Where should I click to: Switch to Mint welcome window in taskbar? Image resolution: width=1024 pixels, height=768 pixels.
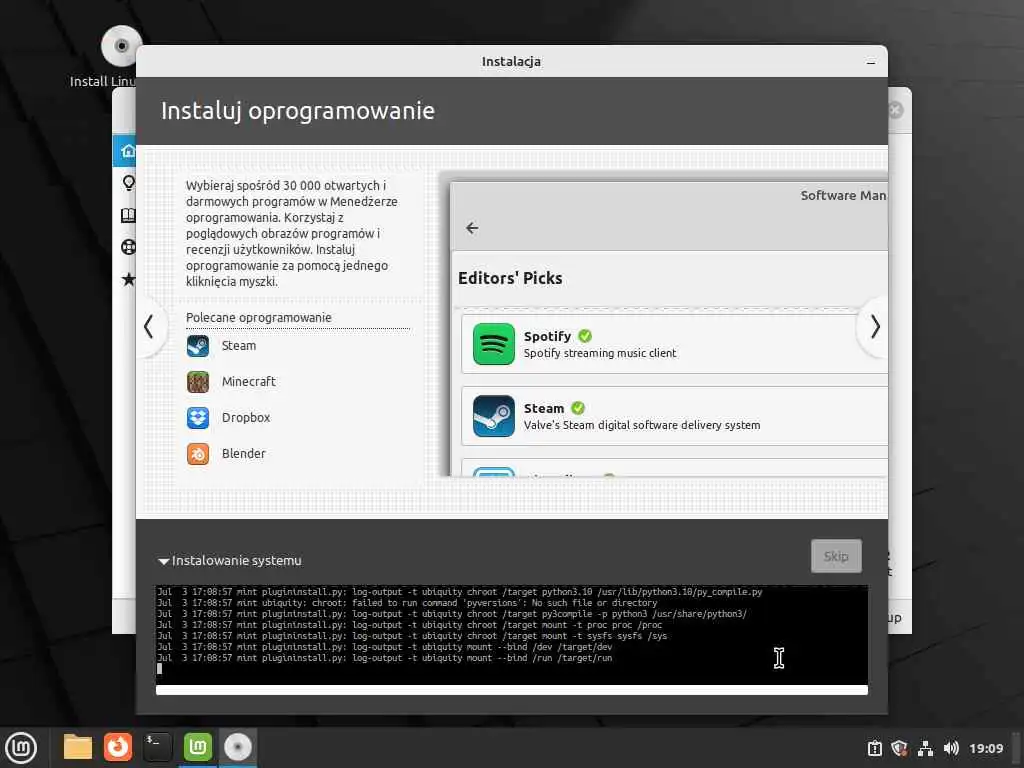[198, 747]
